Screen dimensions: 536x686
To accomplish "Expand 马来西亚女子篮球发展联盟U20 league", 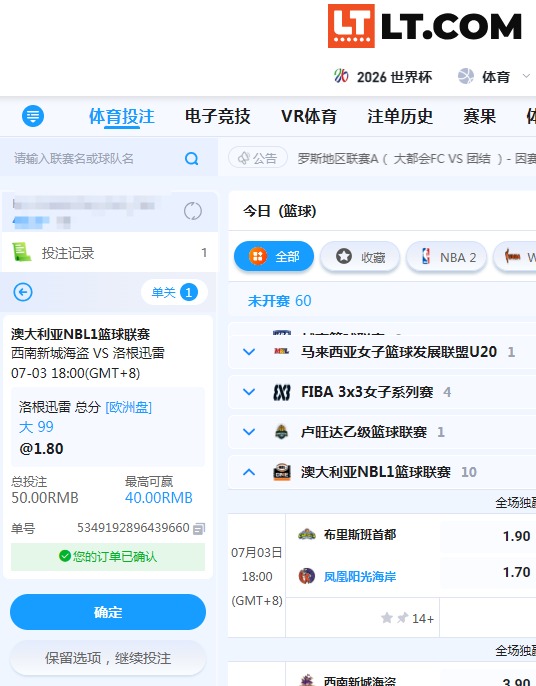I will (249, 351).
